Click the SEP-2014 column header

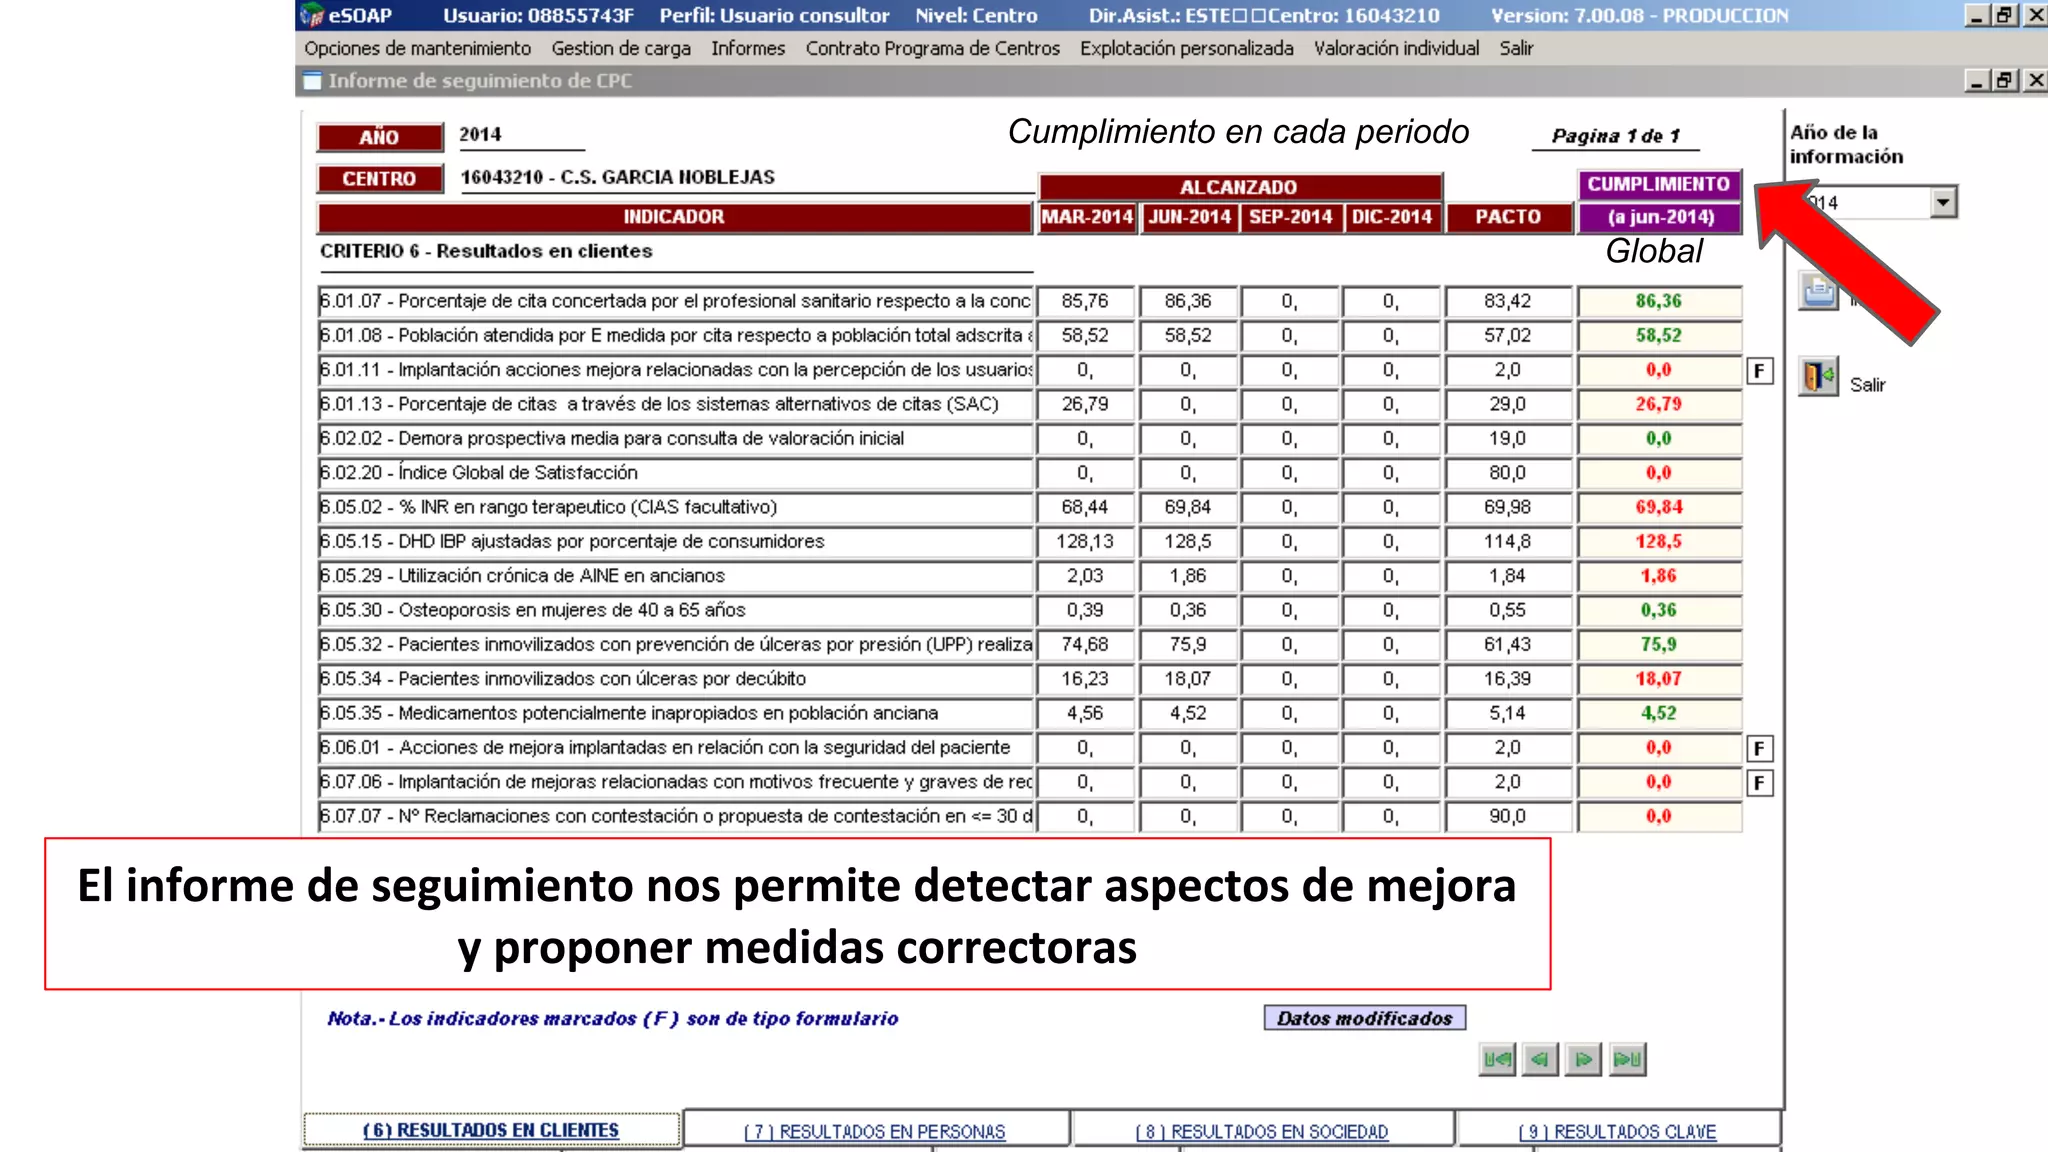(1291, 217)
